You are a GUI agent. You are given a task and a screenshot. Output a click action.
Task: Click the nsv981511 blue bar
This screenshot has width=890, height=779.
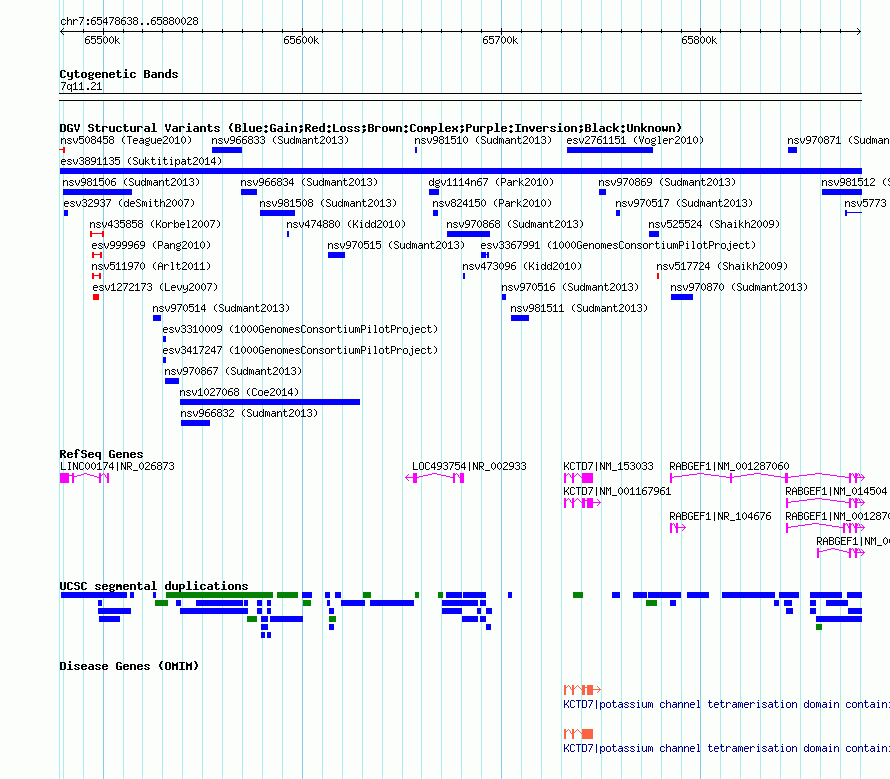coord(520,318)
